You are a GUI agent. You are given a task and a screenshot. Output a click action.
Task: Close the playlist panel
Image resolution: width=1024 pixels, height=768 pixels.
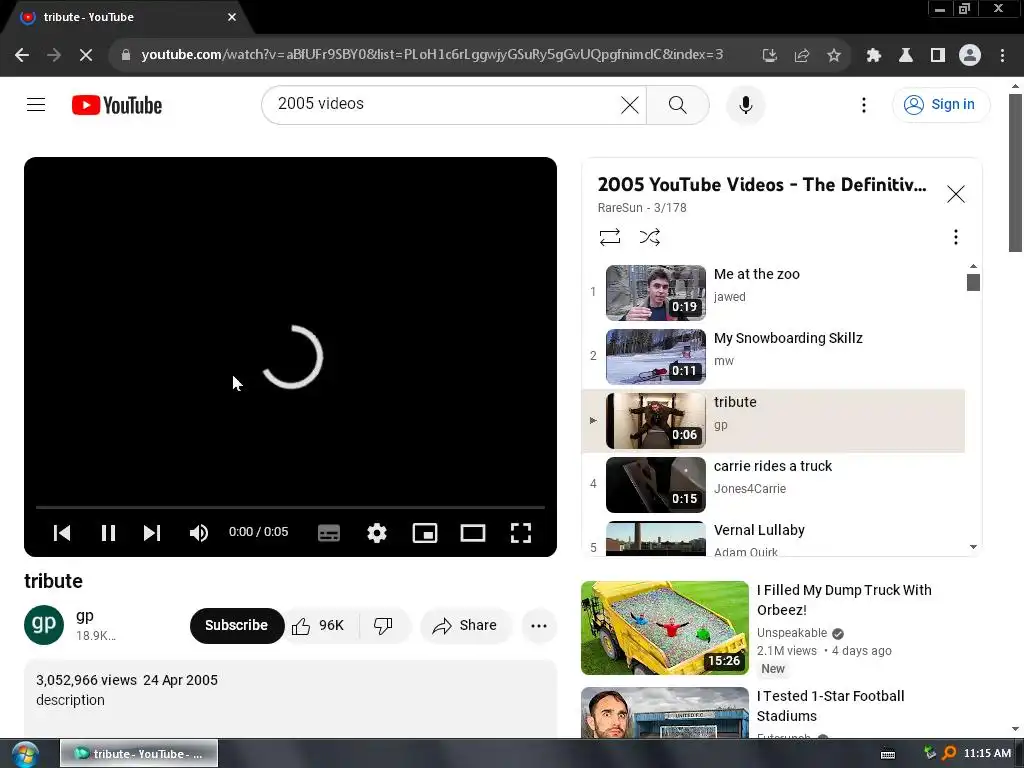[x=955, y=194]
